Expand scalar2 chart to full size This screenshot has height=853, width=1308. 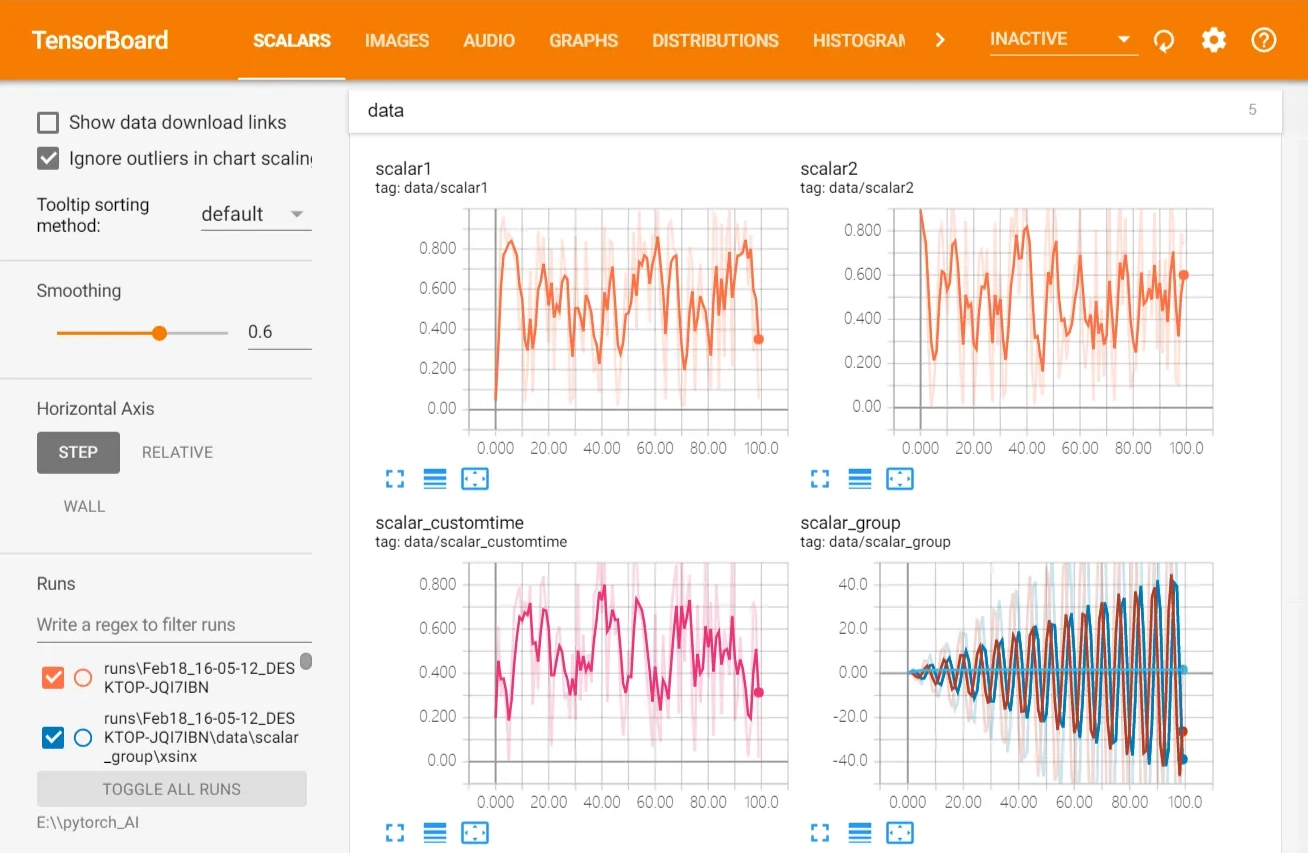pos(820,479)
